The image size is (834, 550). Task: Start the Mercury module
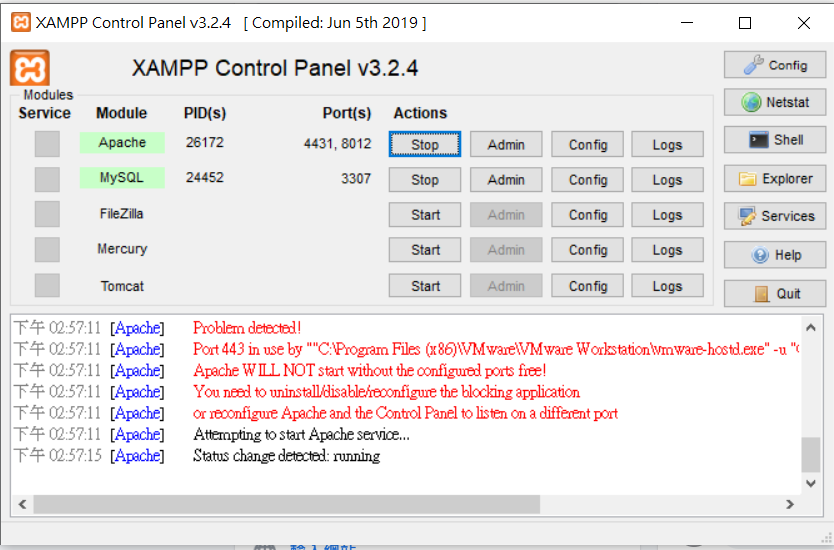tap(425, 250)
